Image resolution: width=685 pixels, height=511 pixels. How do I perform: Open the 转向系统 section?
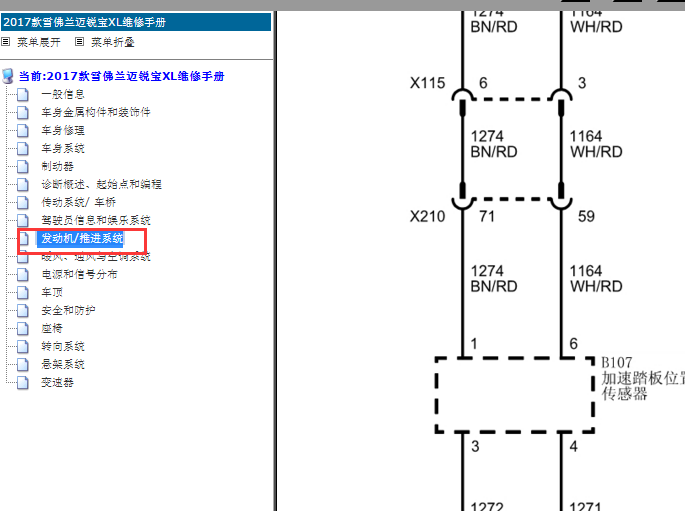pyautogui.click(x=63, y=346)
